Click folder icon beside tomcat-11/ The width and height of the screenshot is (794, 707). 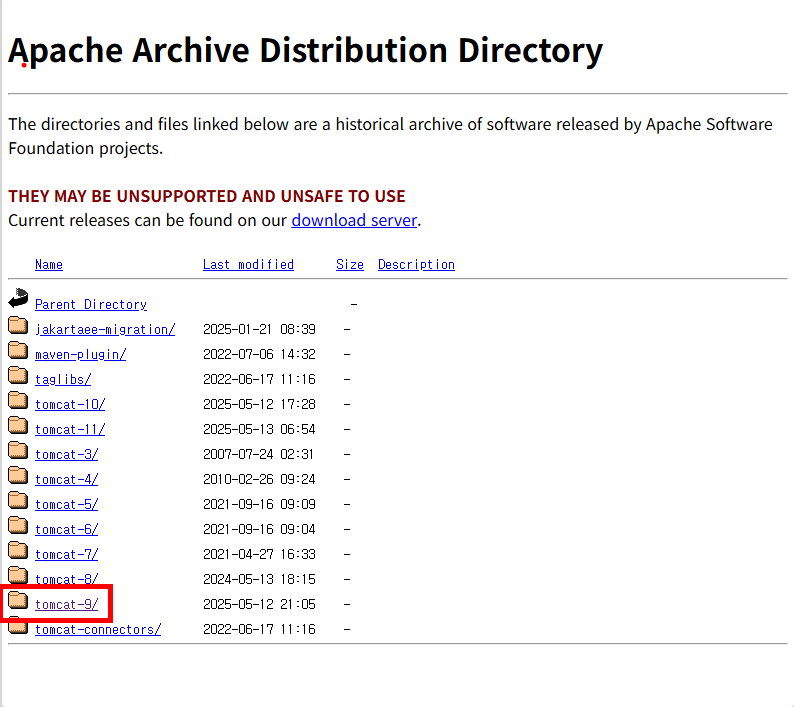(18, 425)
